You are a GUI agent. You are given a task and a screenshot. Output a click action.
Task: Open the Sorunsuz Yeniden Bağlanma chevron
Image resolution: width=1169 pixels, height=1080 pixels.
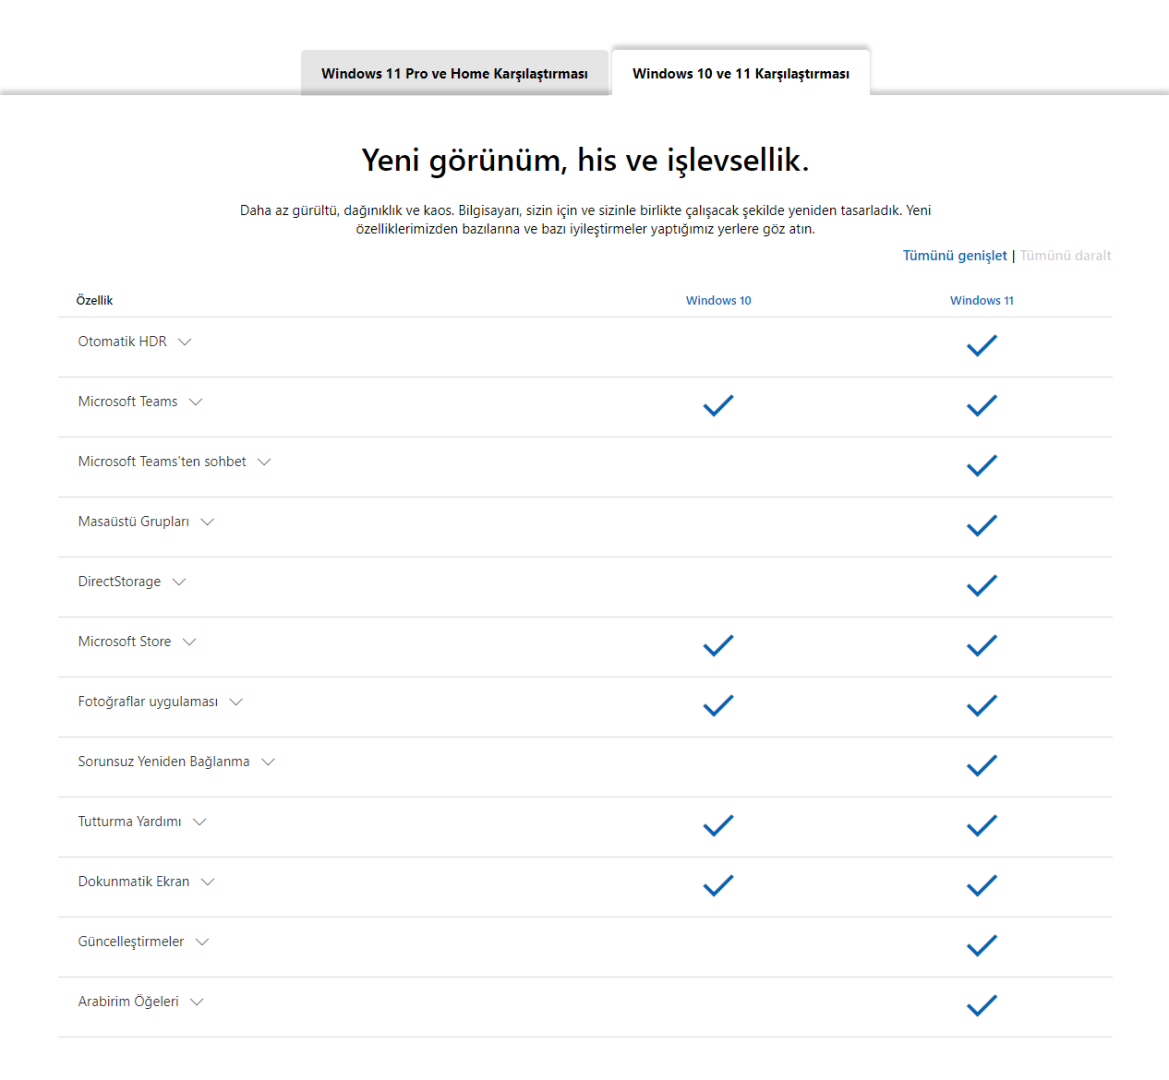click(268, 762)
